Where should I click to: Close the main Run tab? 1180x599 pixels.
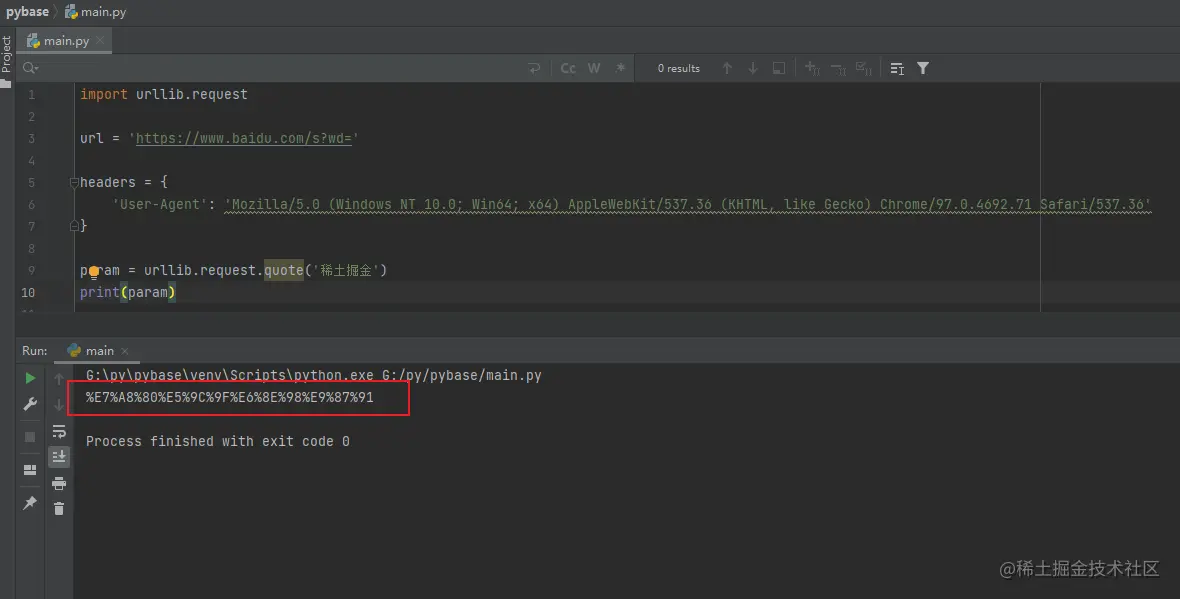point(125,351)
